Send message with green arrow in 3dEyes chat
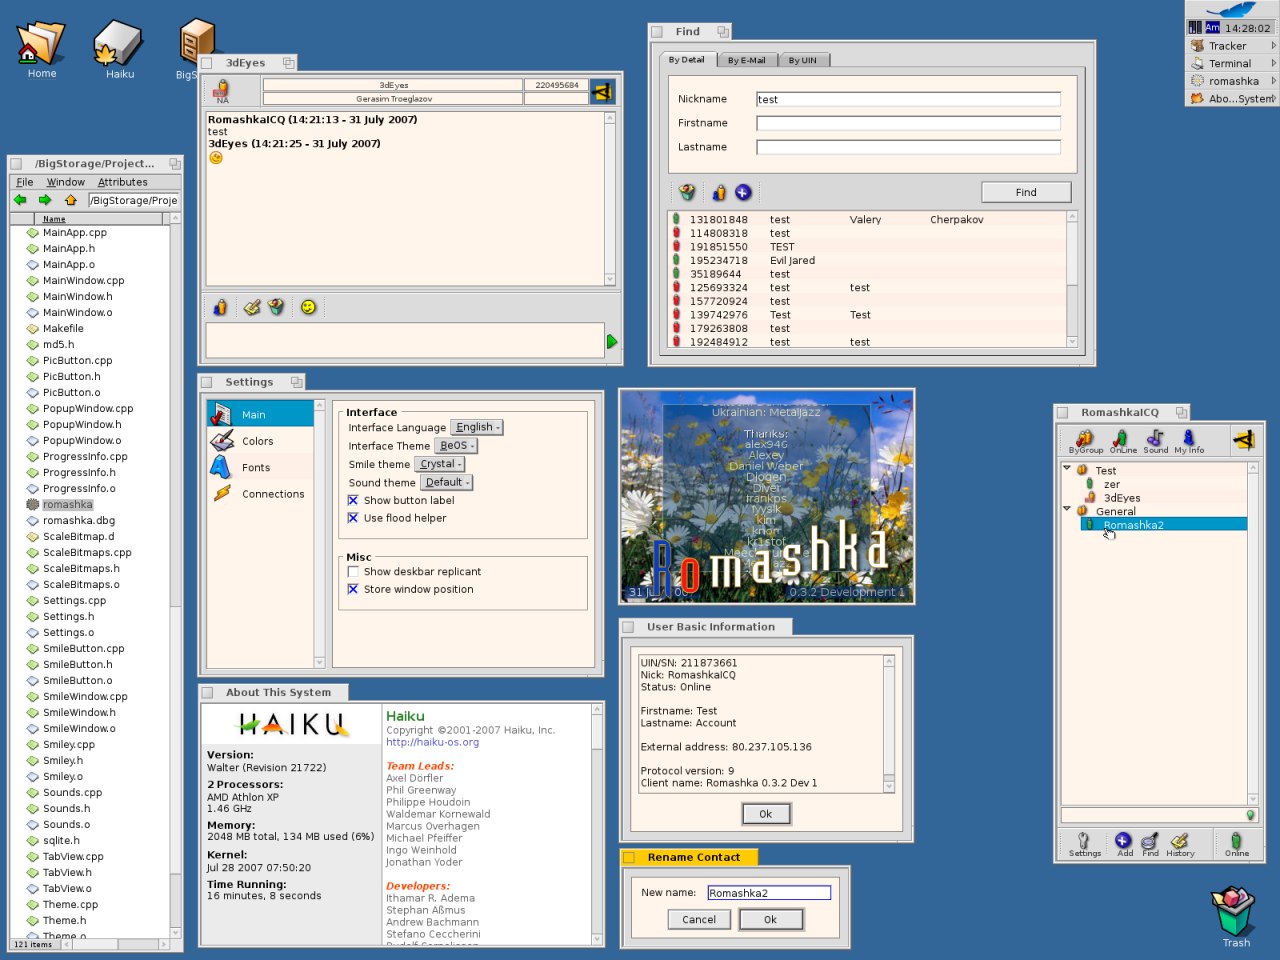Screen dimensions: 1280x960 (612, 341)
